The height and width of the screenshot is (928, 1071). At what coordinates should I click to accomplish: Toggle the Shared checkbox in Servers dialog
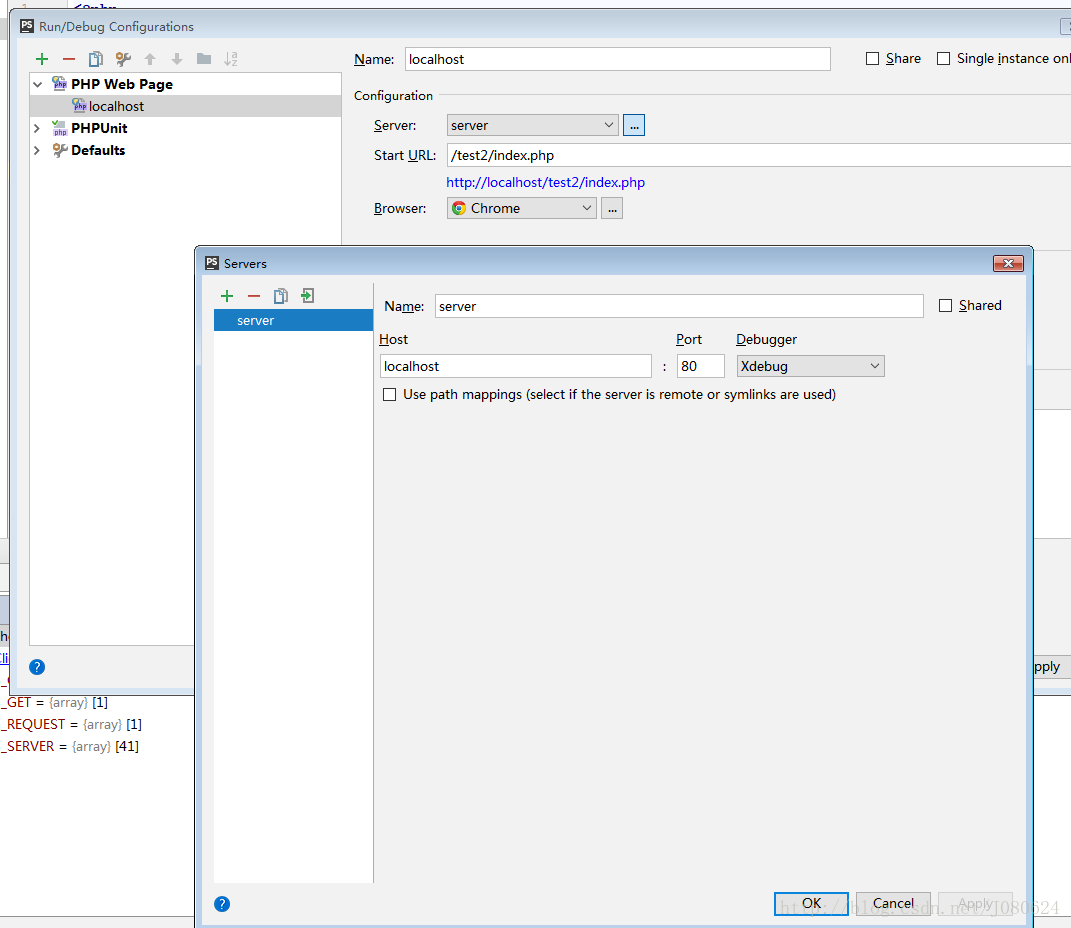[945, 306]
